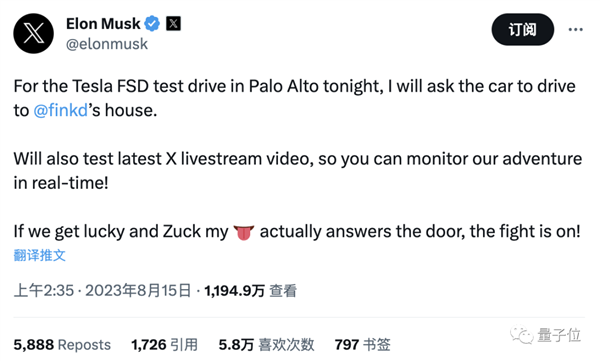Click the 量子位 watermark text
Viewport: 600px width, 361px height.
559,335
